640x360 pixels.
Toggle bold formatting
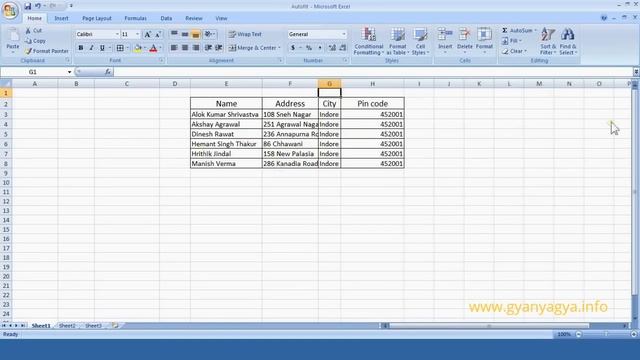[x=81, y=48]
